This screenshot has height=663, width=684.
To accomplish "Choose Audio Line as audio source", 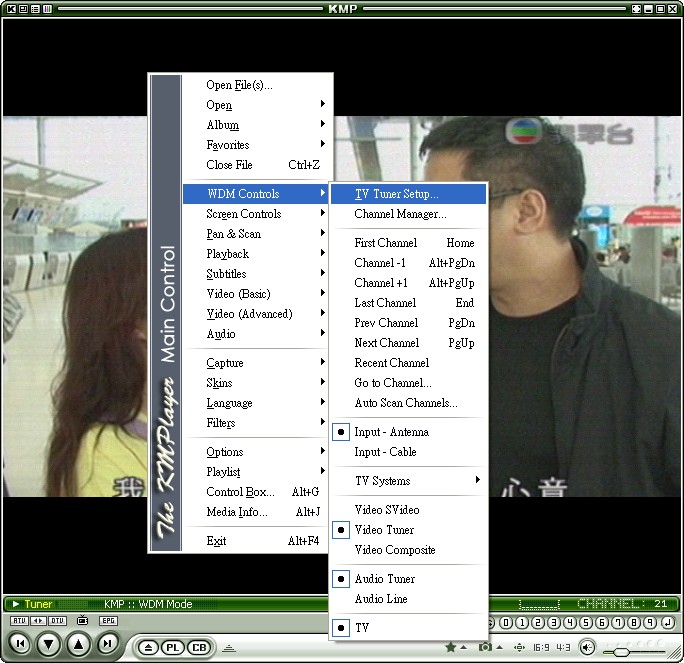I will 380,599.
